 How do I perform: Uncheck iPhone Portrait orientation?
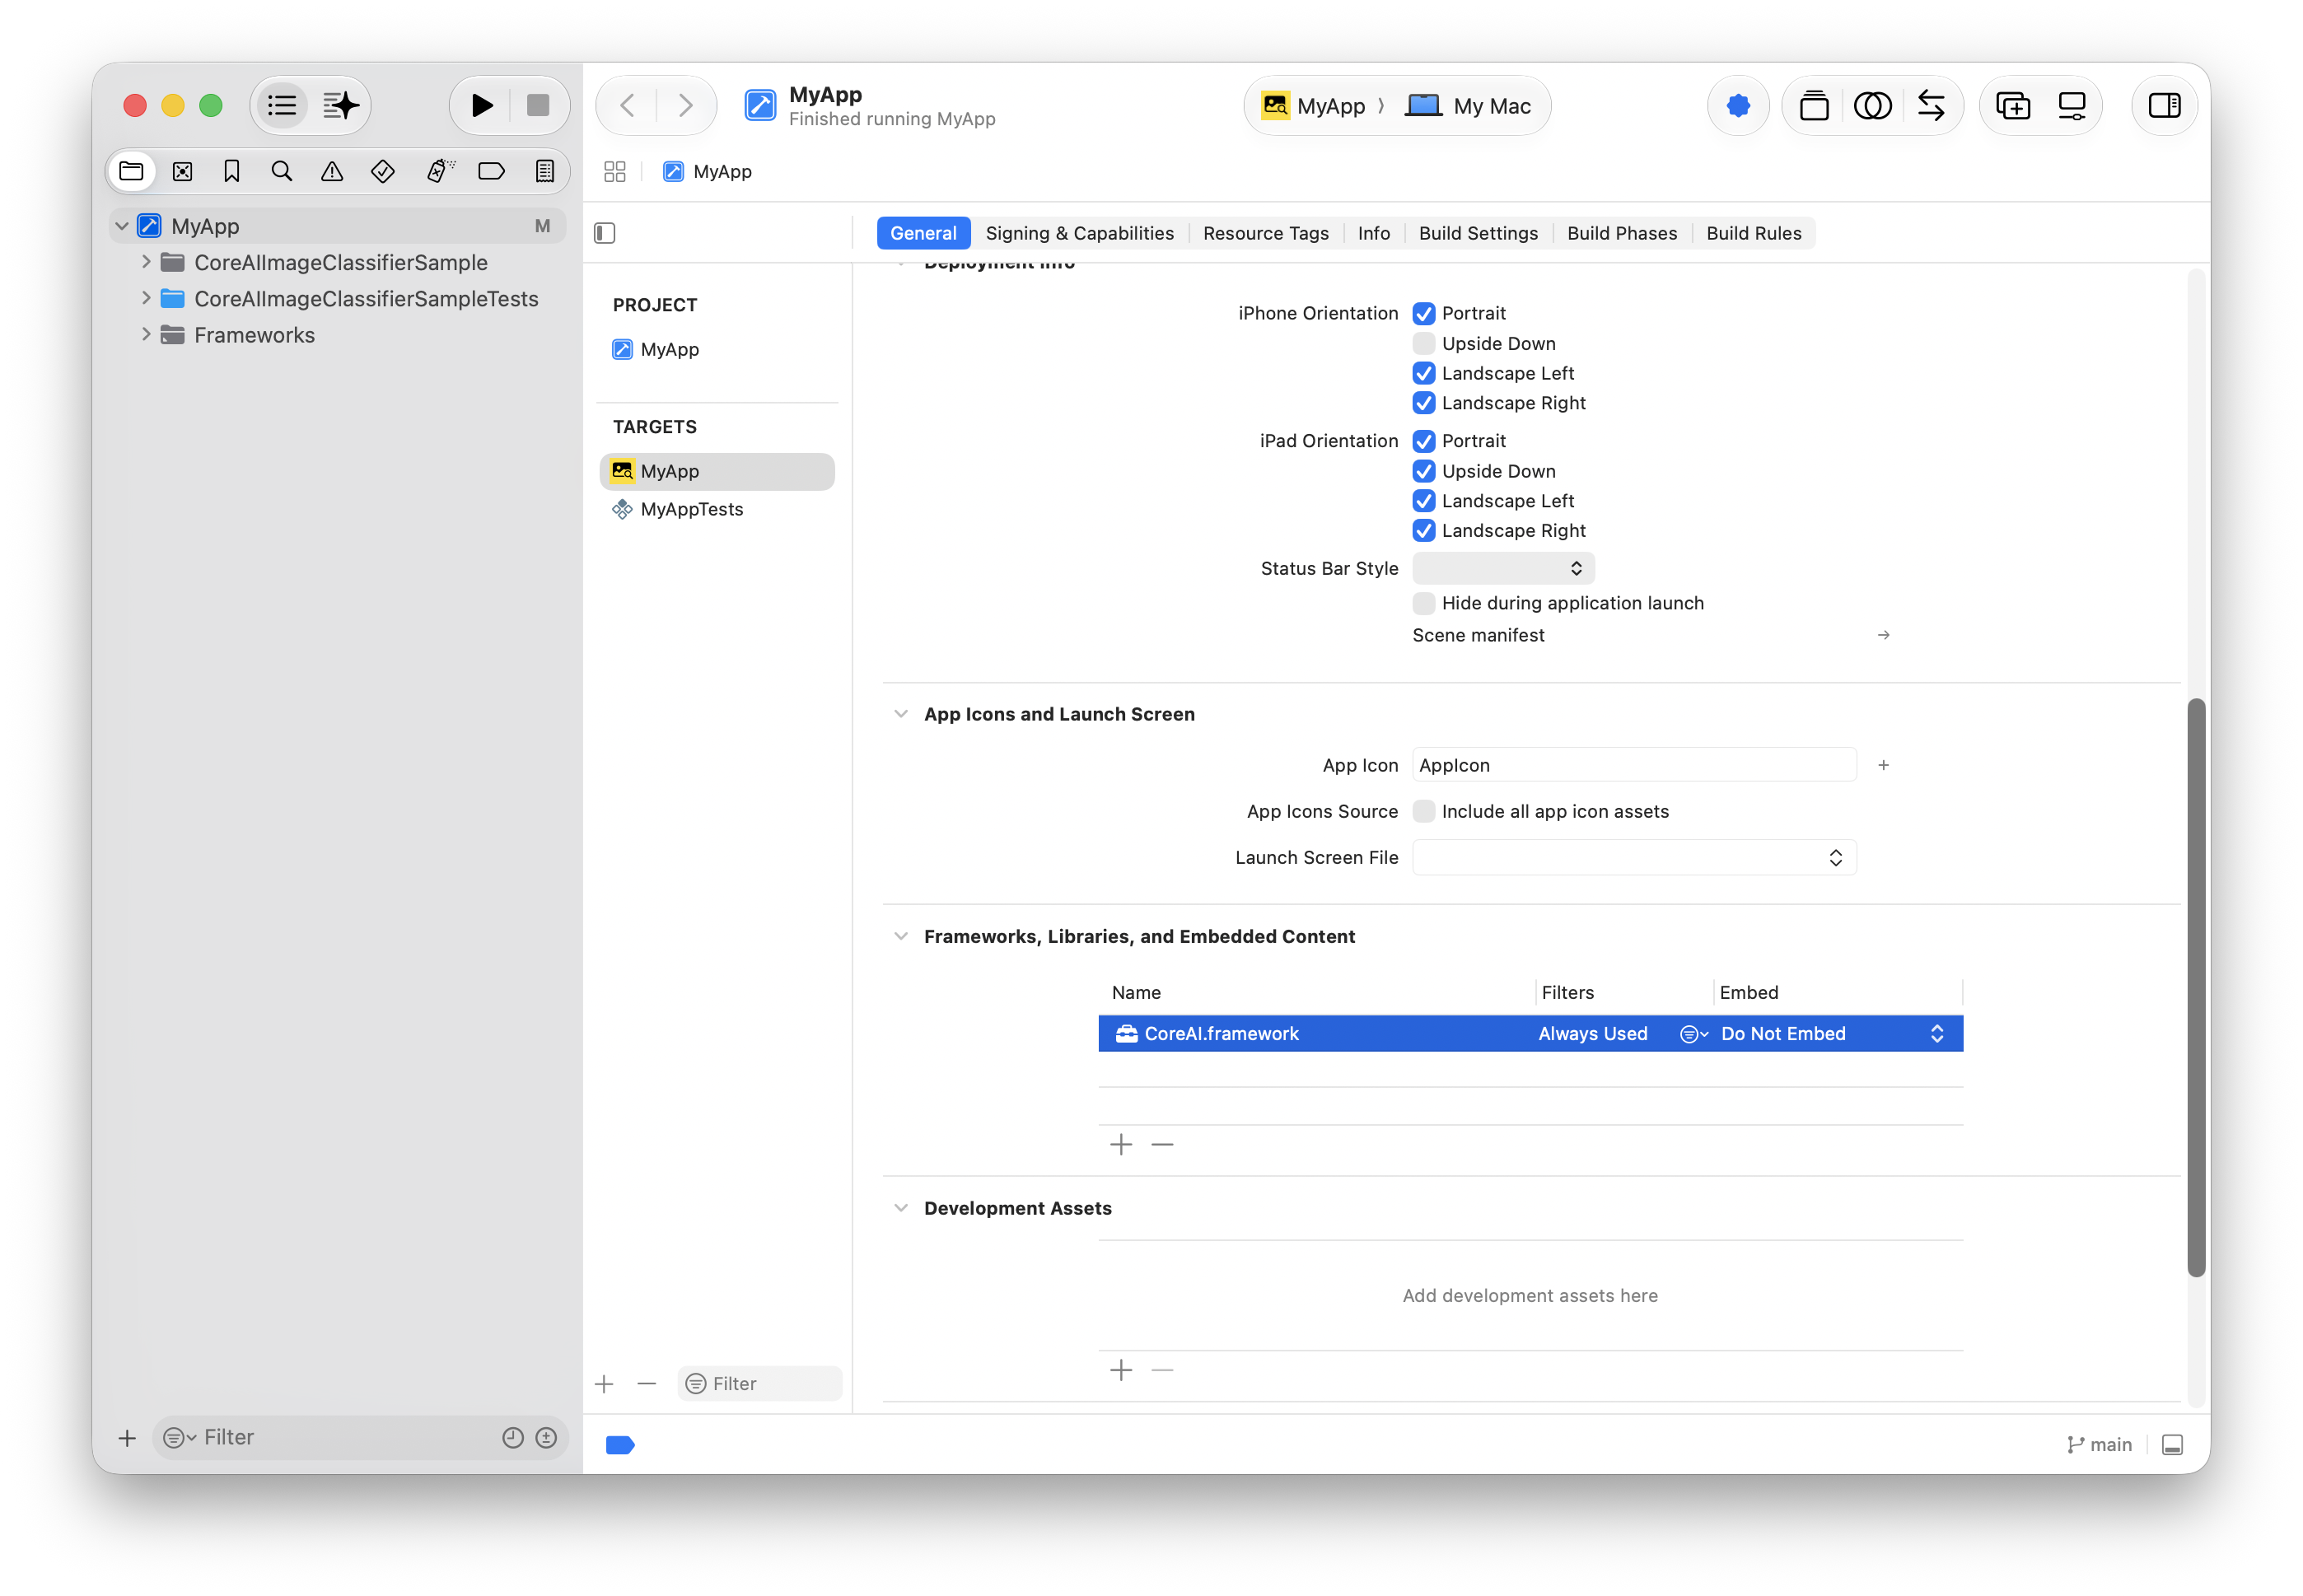pyautogui.click(x=1424, y=313)
